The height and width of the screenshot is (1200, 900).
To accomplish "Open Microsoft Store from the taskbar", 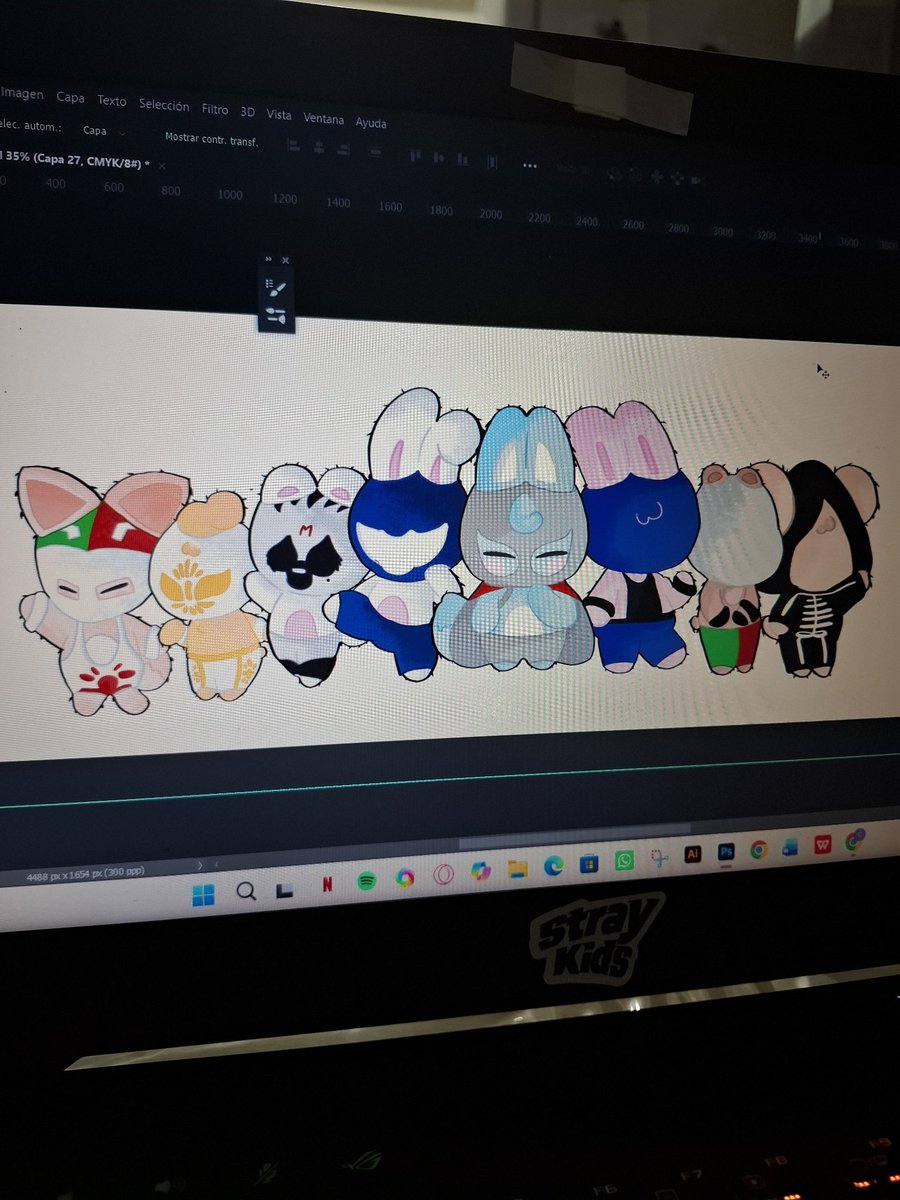I will point(589,863).
